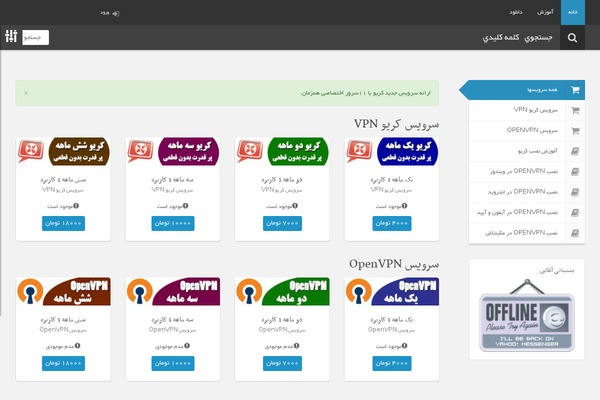Click info icon on OpenVPN یک ماهه card
Image resolution: width=600 pixels, height=400 pixels.
[404, 346]
